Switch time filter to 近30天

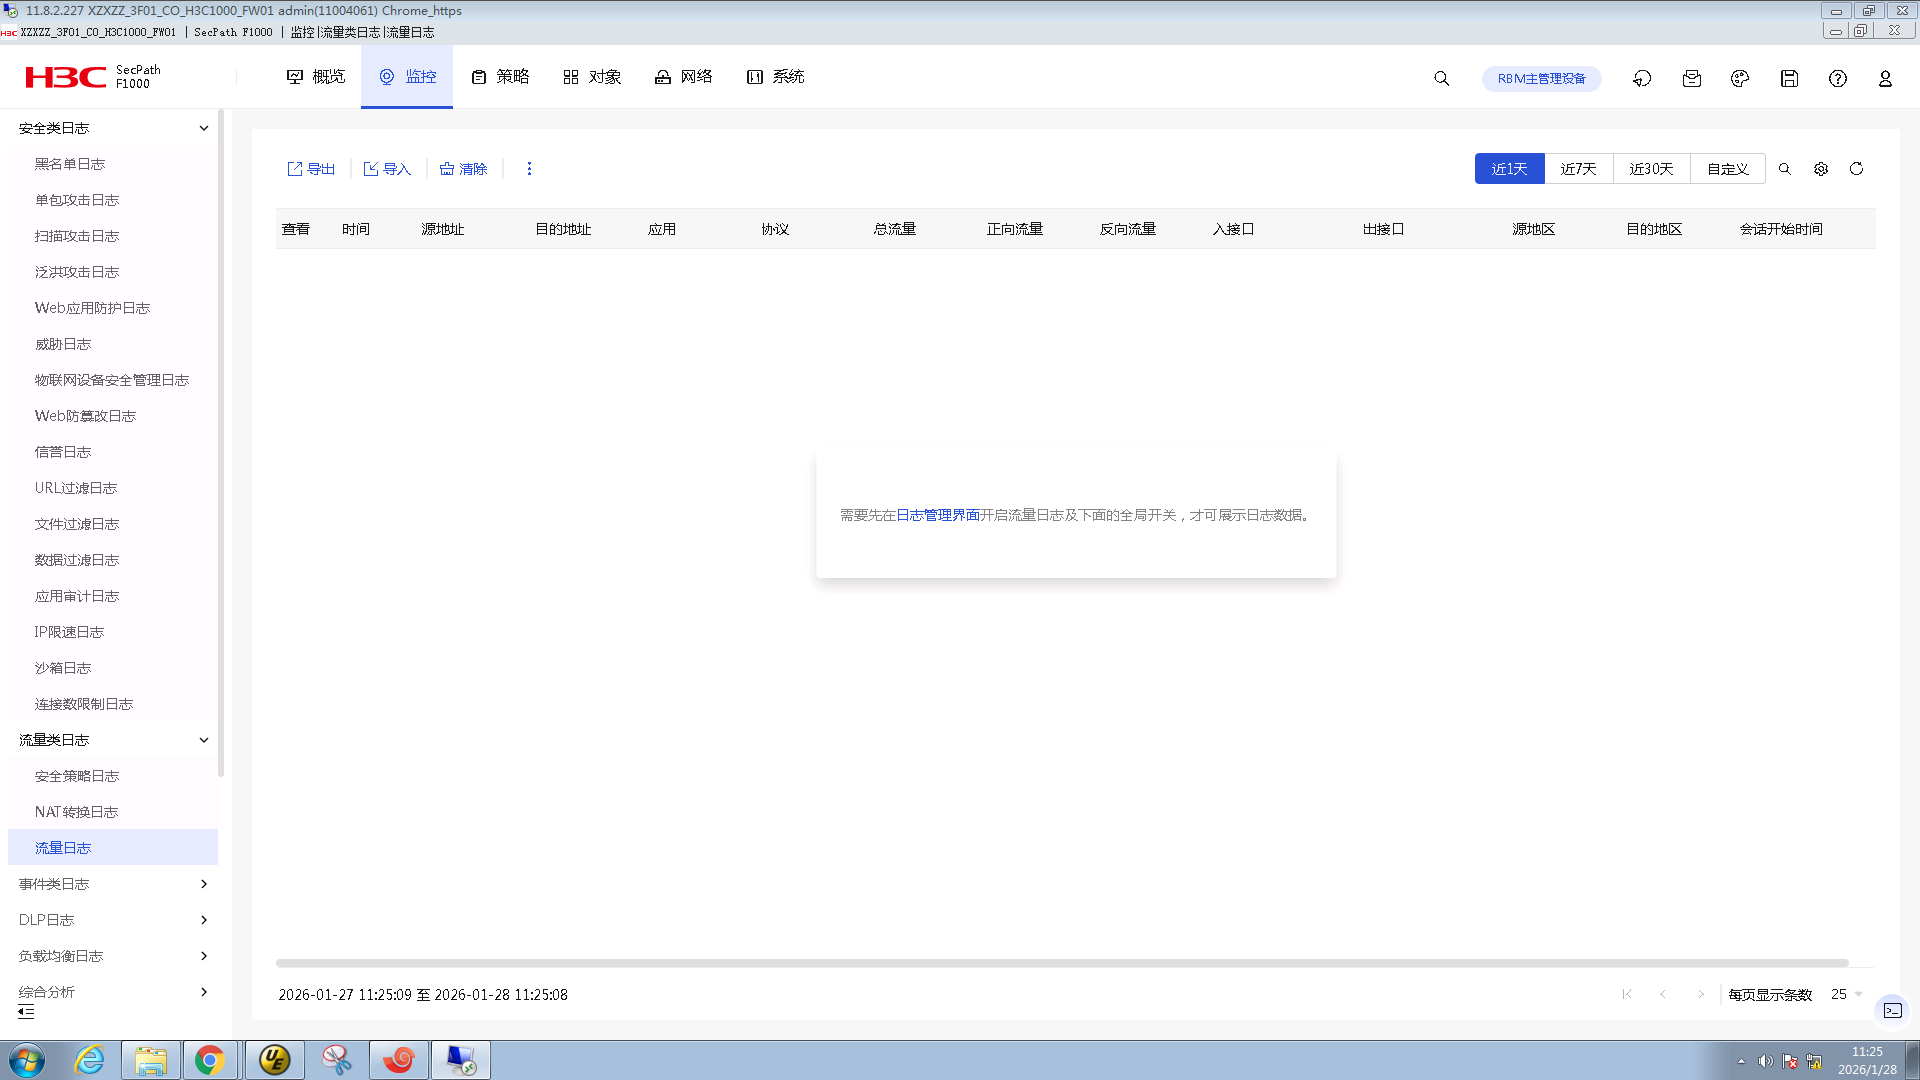point(1651,168)
